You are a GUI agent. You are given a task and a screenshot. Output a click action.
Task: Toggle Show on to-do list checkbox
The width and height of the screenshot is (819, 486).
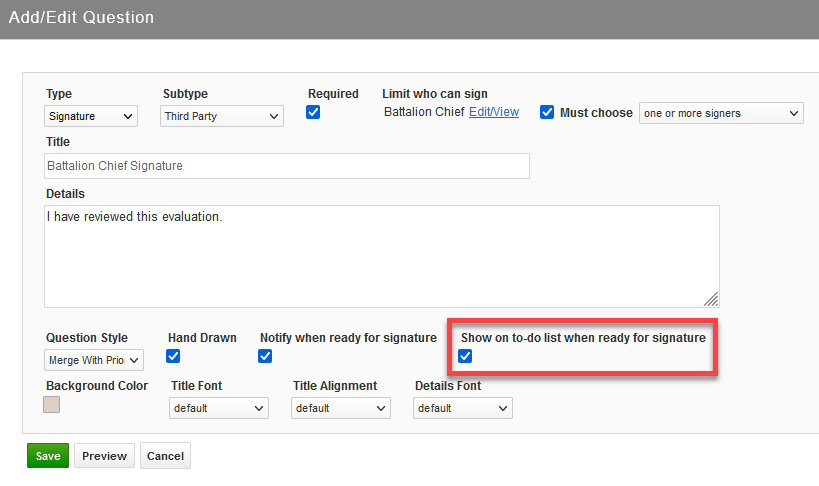click(x=465, y=356)
